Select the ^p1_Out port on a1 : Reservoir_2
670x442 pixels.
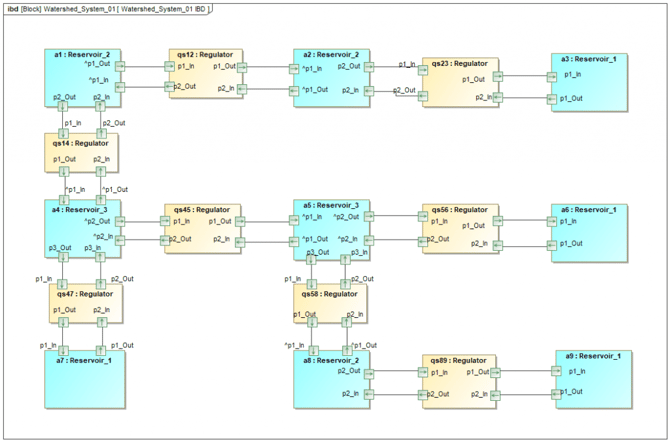(120, 66)
